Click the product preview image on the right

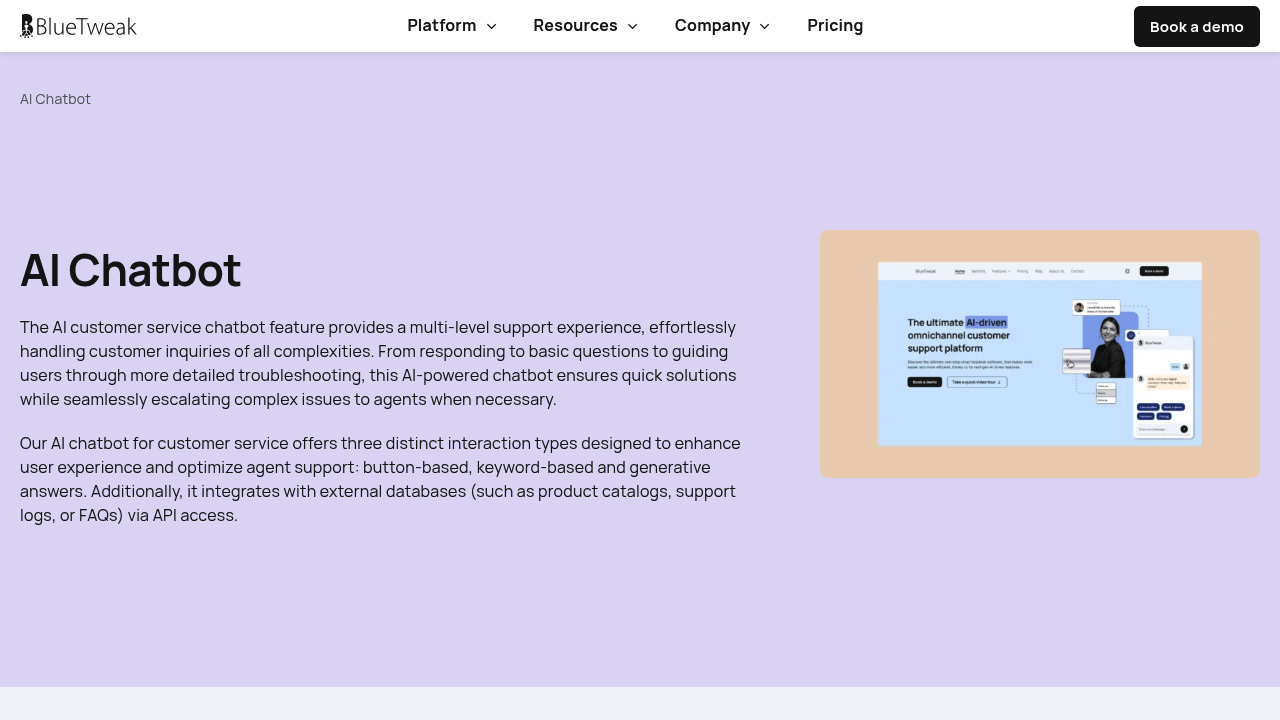[x=1040, y=353]
